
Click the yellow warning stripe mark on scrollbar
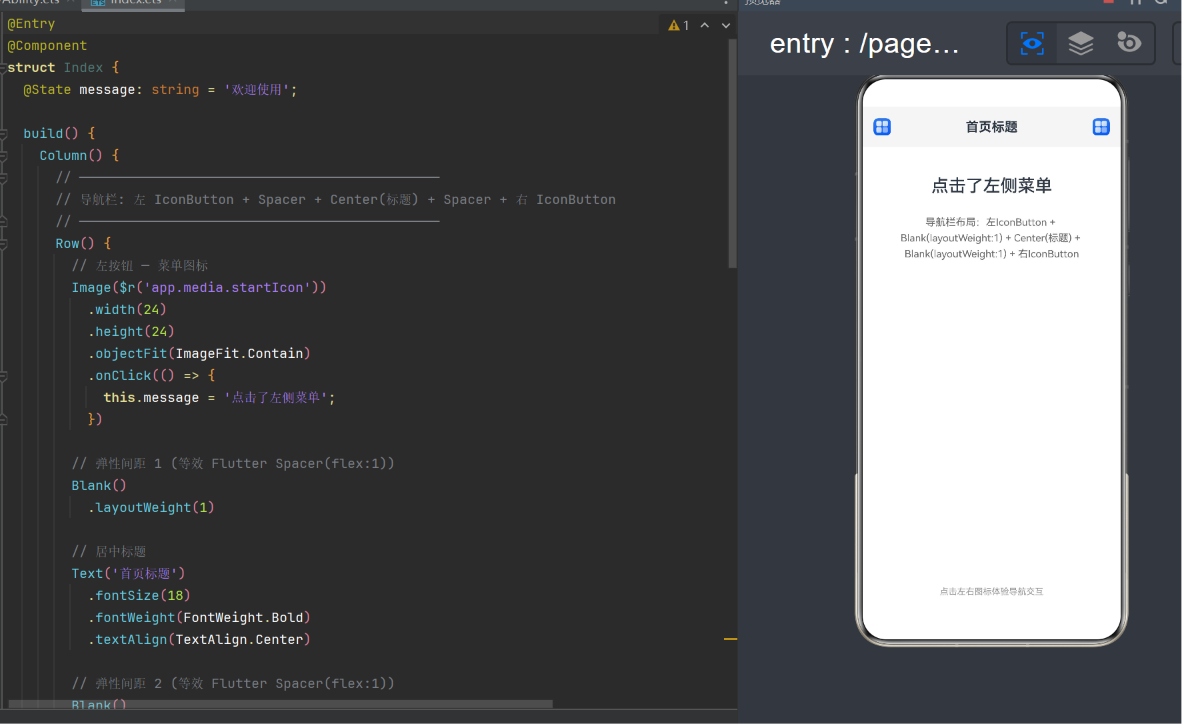(730, 639)
